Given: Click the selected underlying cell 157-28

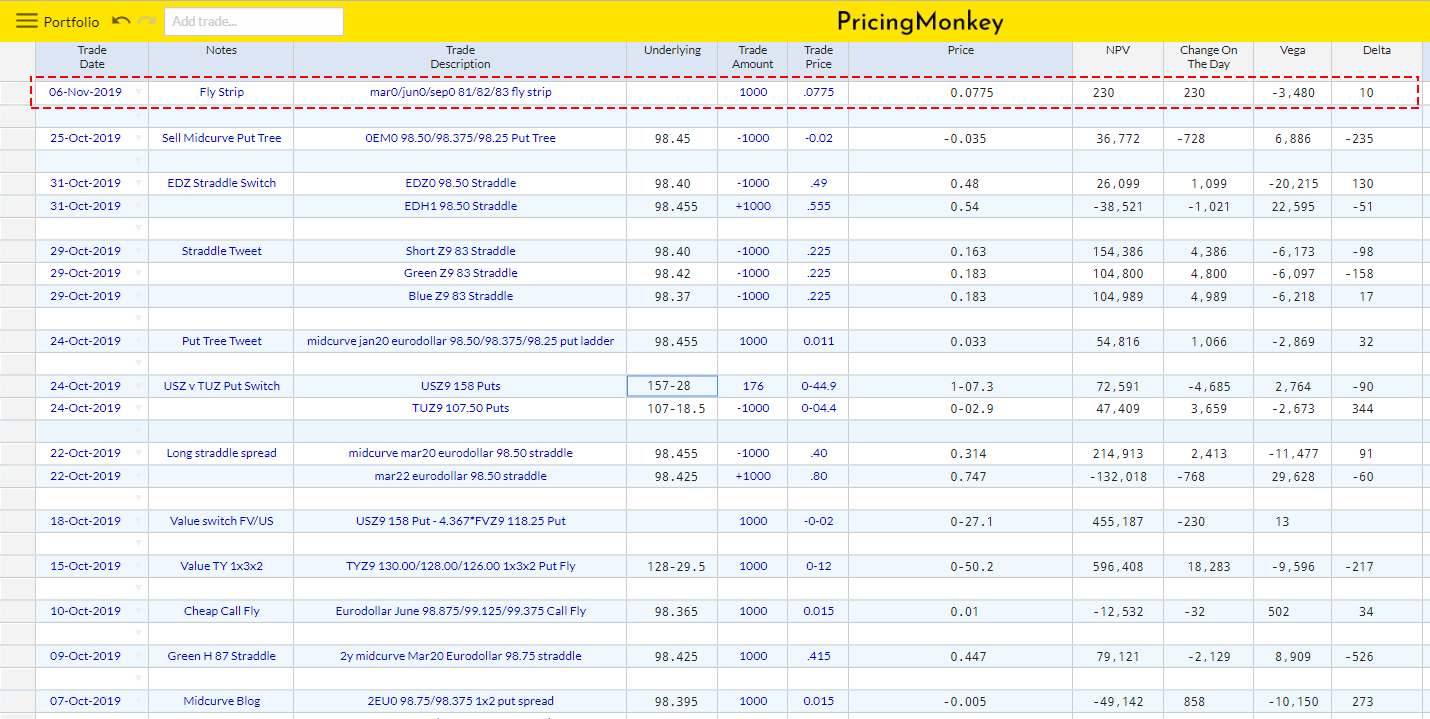Looking at the screenshot, I should (x=672, y=386).
